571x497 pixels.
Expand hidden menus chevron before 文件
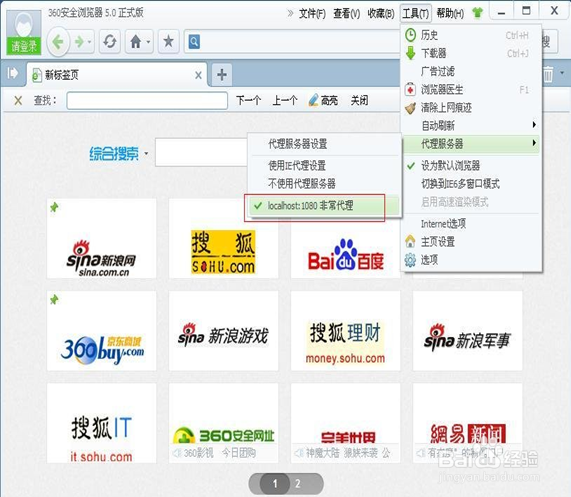click(290, 13)
